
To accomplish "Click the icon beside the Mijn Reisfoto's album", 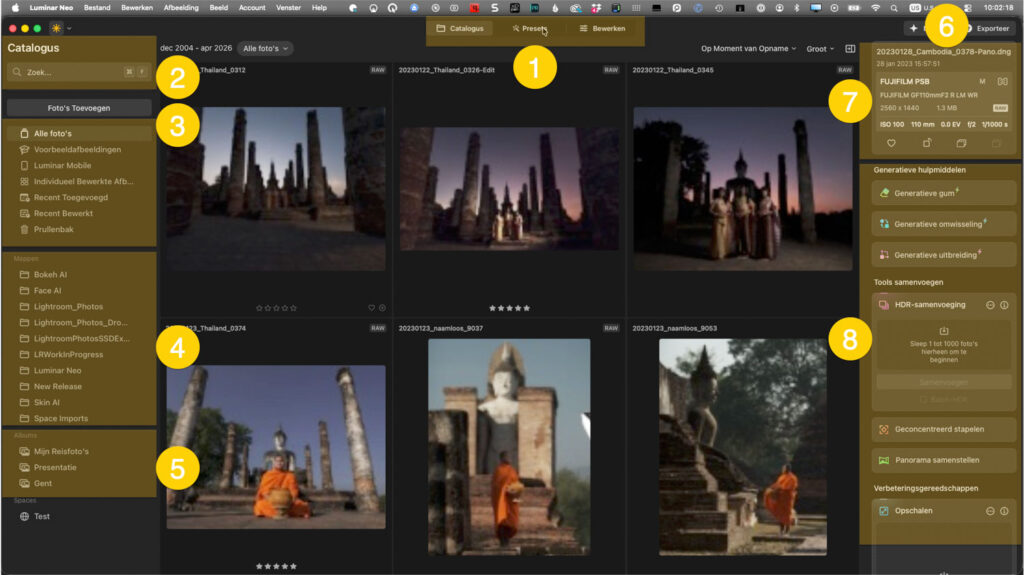I will point(24,452).
